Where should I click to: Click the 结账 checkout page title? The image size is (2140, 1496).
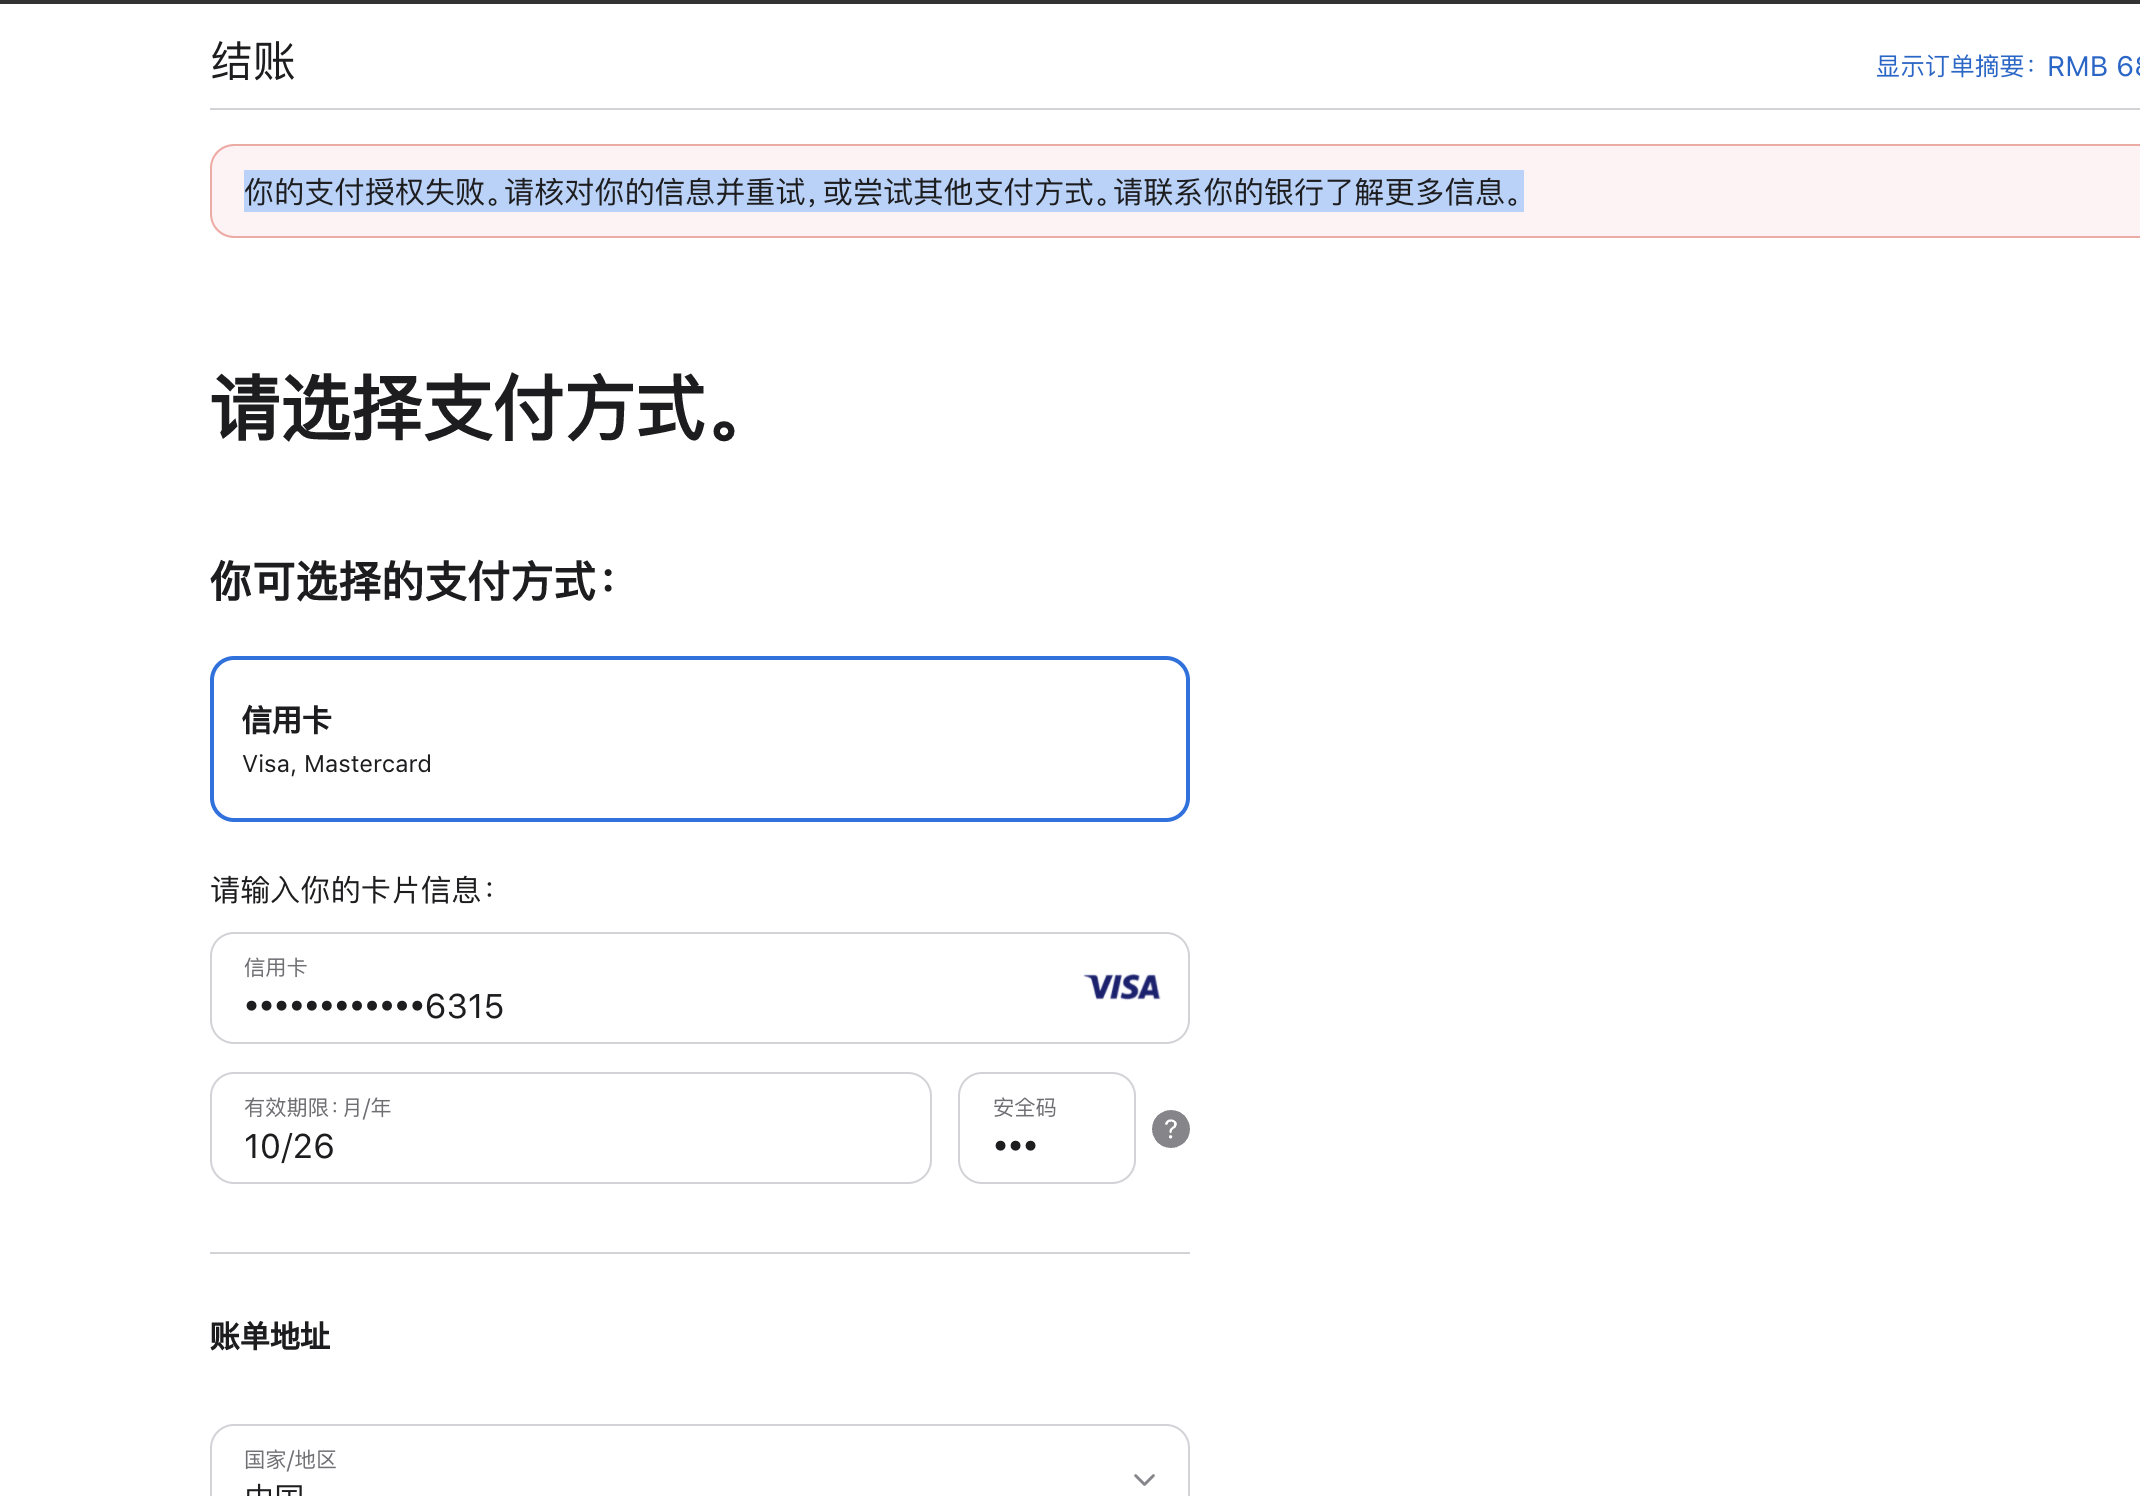pos(253,62)
